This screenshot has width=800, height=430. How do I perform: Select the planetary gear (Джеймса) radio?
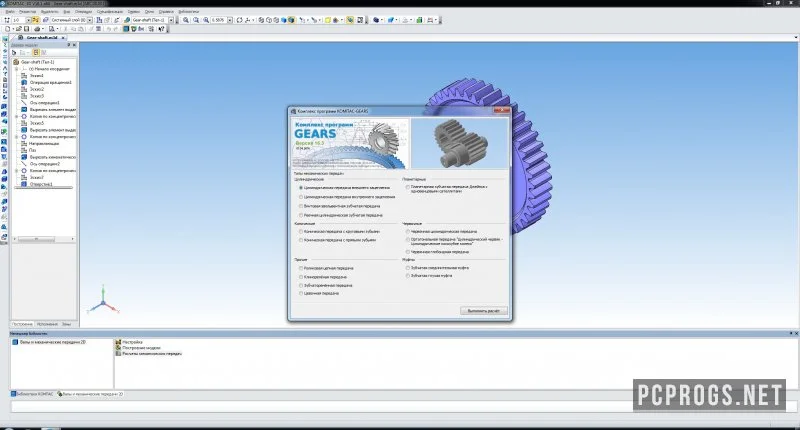tap(408, 187)
